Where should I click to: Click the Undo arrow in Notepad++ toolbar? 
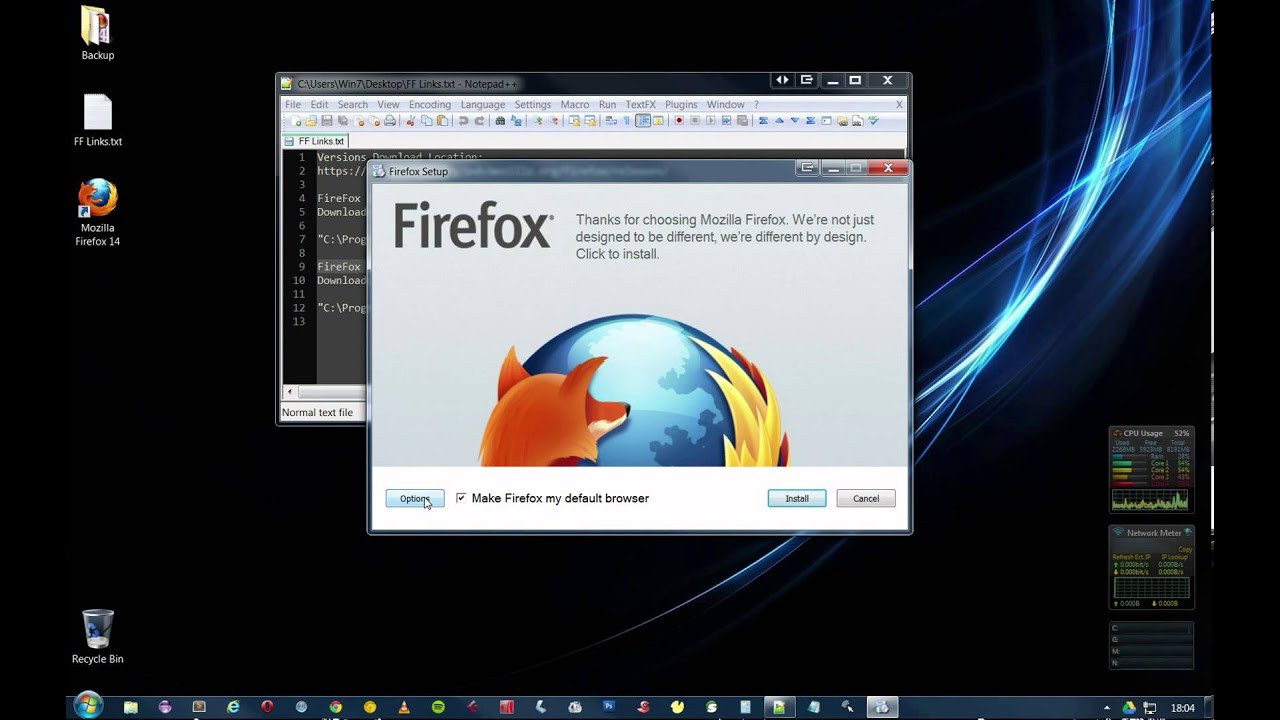(463, 121)
